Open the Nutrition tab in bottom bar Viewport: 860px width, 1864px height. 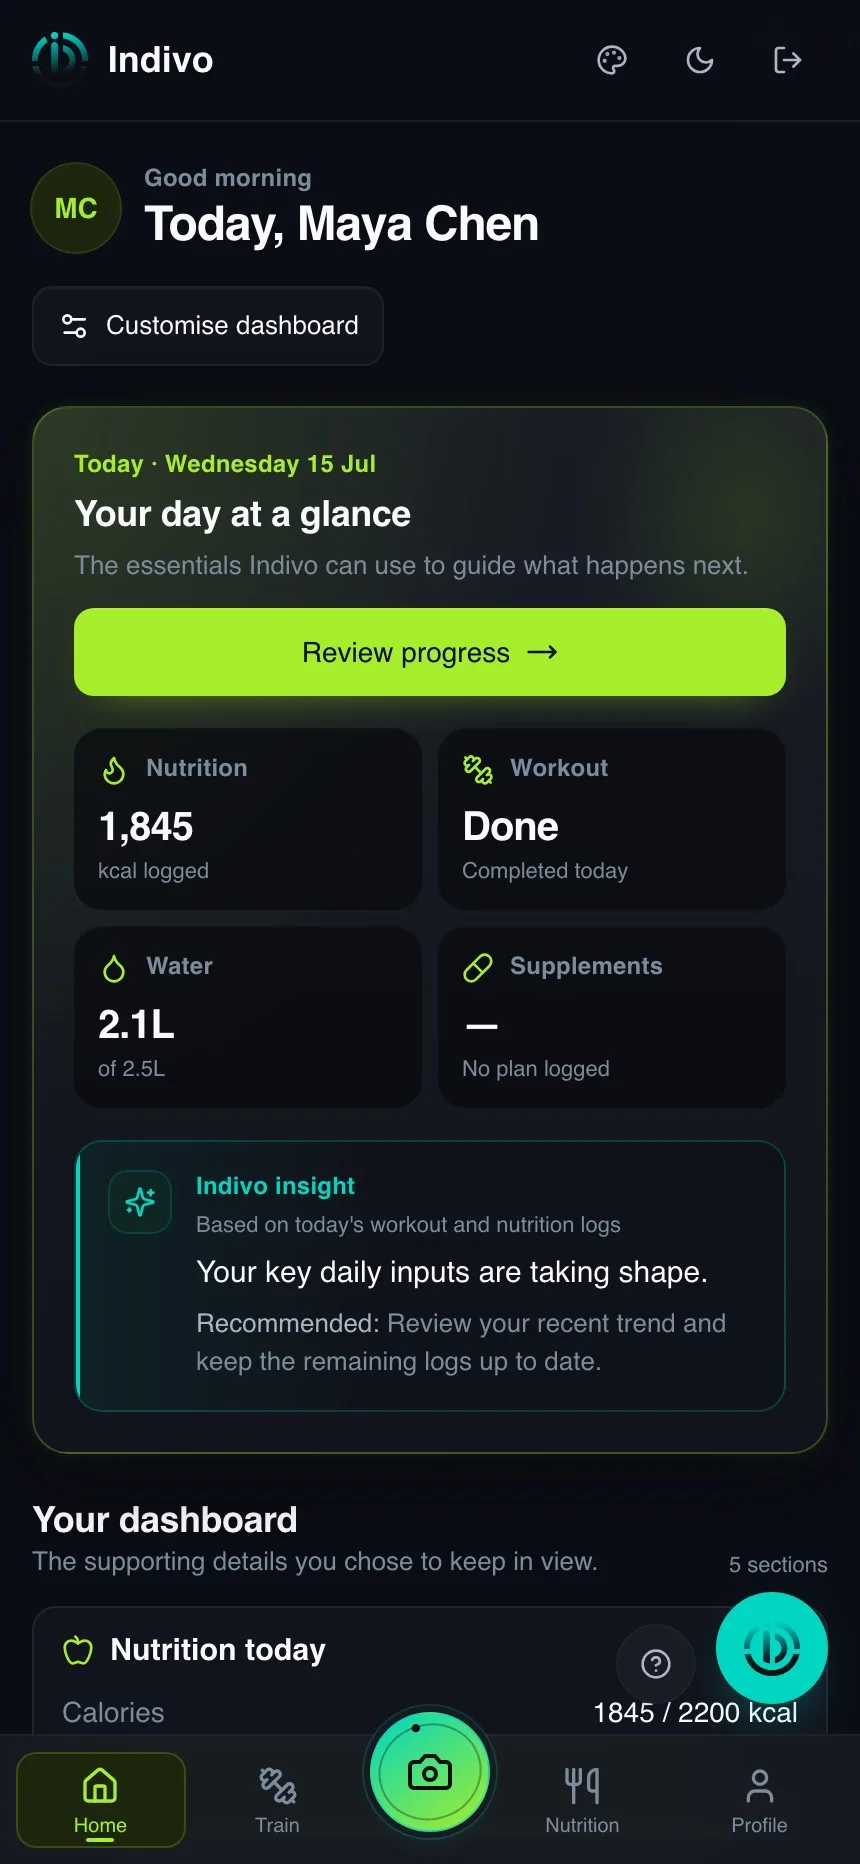[x=582, y=1800]
